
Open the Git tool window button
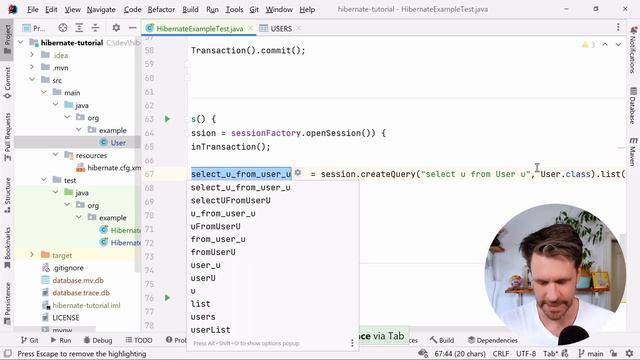pyautogui.click(x=29, y=340)
